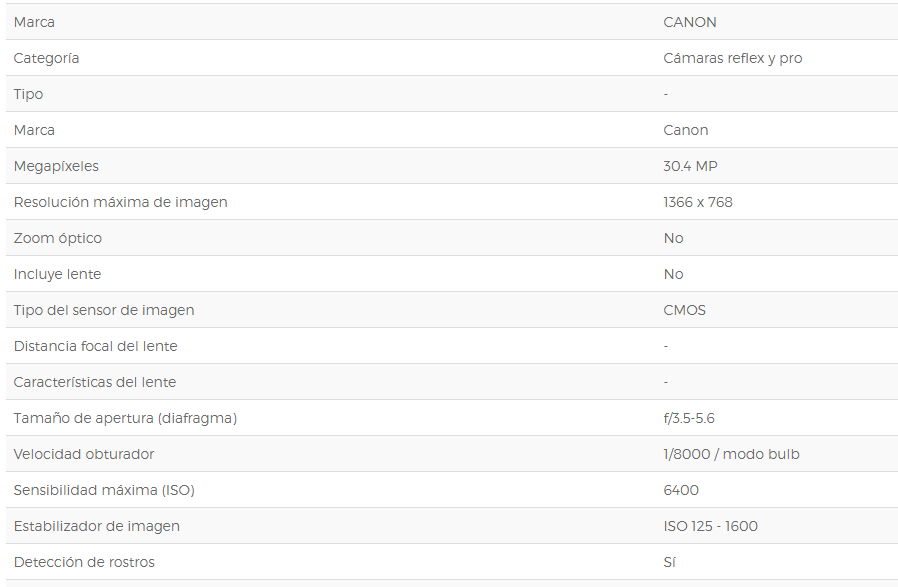Select the 30.4 MP value
The width and height of the screenshot is (898, 587).
coord(690,167)
